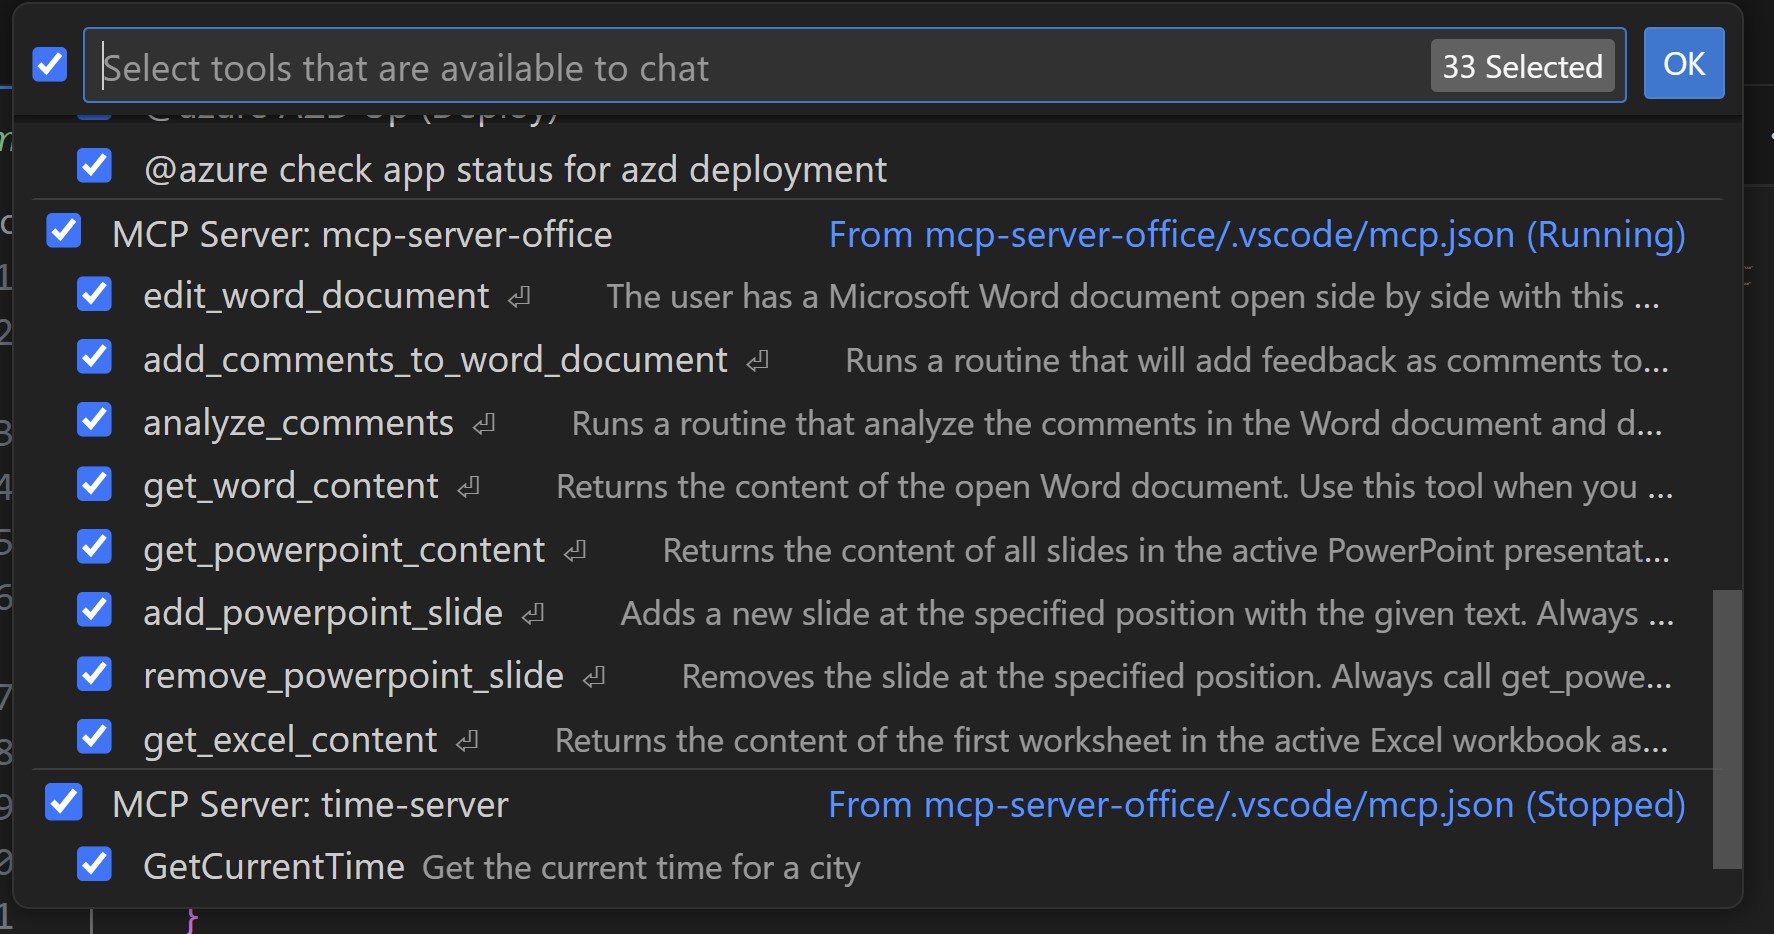Click the tool list vertical scrollbar

point(1727,728)
